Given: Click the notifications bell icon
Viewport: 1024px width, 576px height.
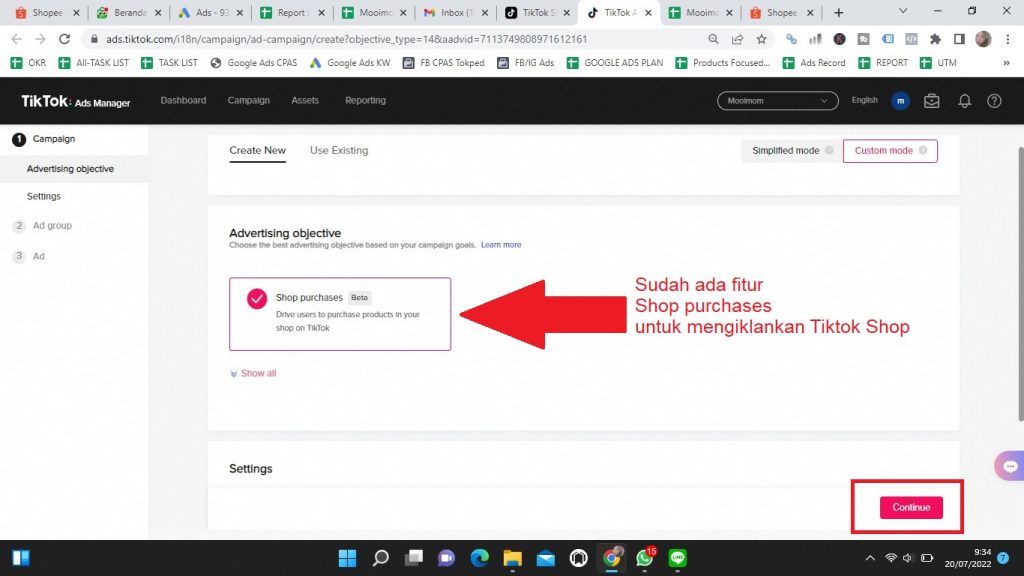Looking at the screenshot, I should click(x=964, y=101).
